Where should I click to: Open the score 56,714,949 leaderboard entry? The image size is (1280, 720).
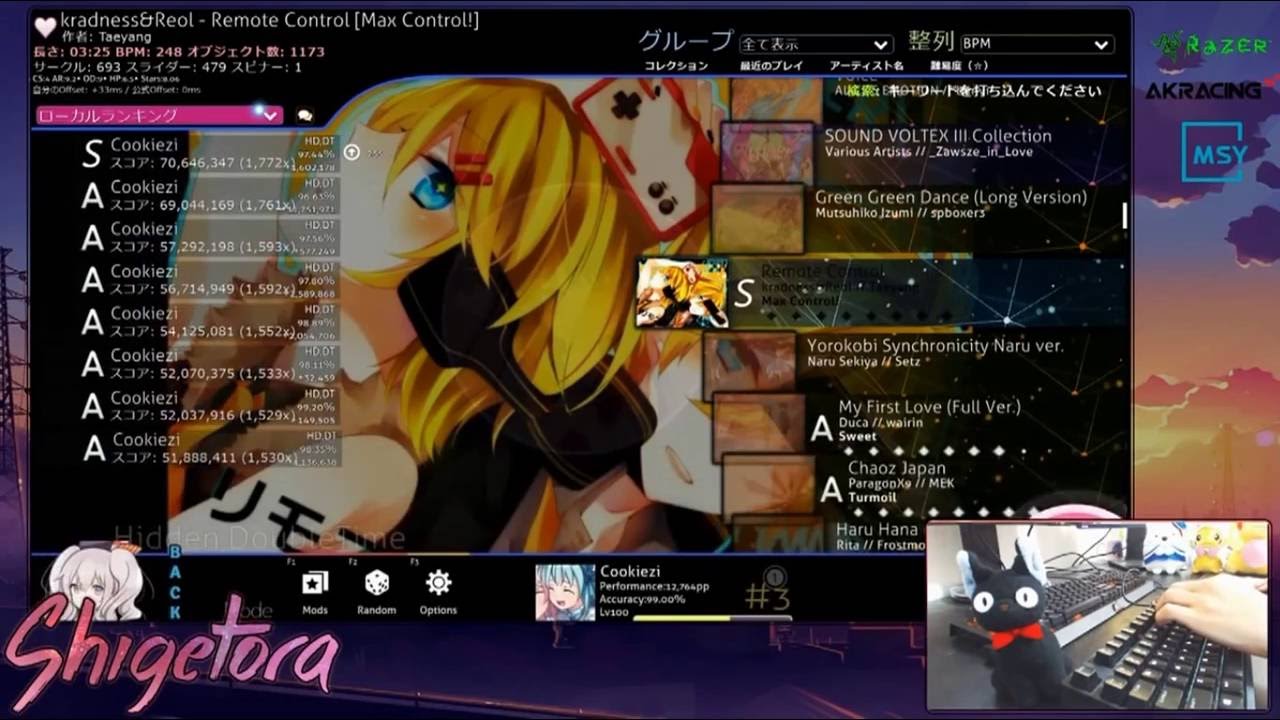click(208, 279)
